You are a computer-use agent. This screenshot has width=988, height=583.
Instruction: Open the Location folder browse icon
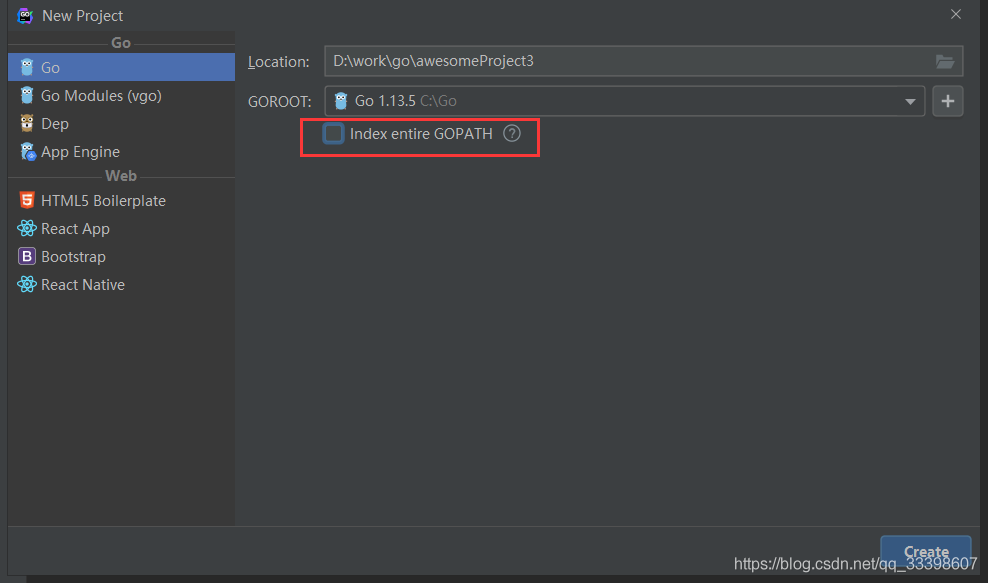click(944, 62)
